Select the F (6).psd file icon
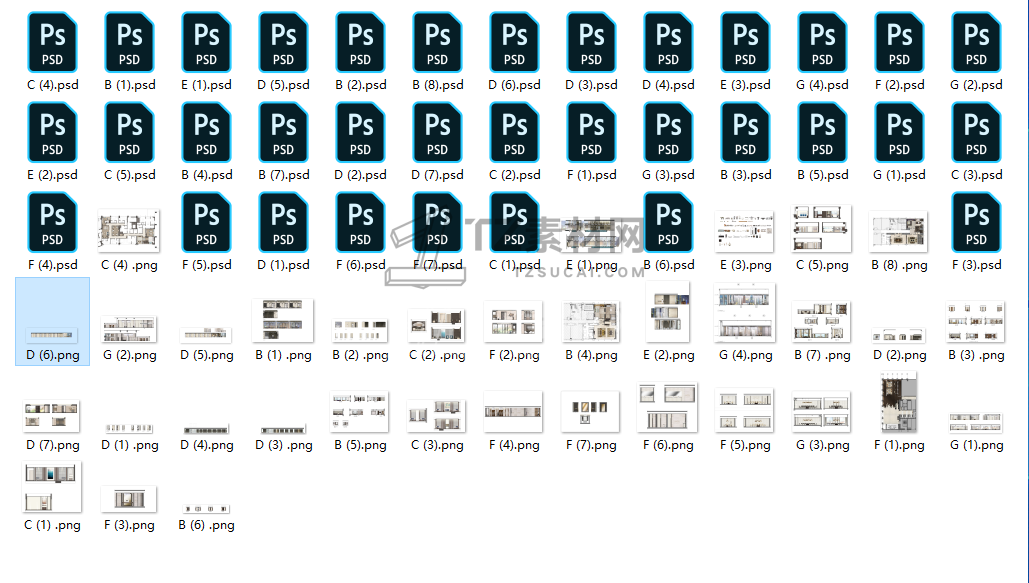Screen dimensions: 1029x583 [x=360, y=222]
